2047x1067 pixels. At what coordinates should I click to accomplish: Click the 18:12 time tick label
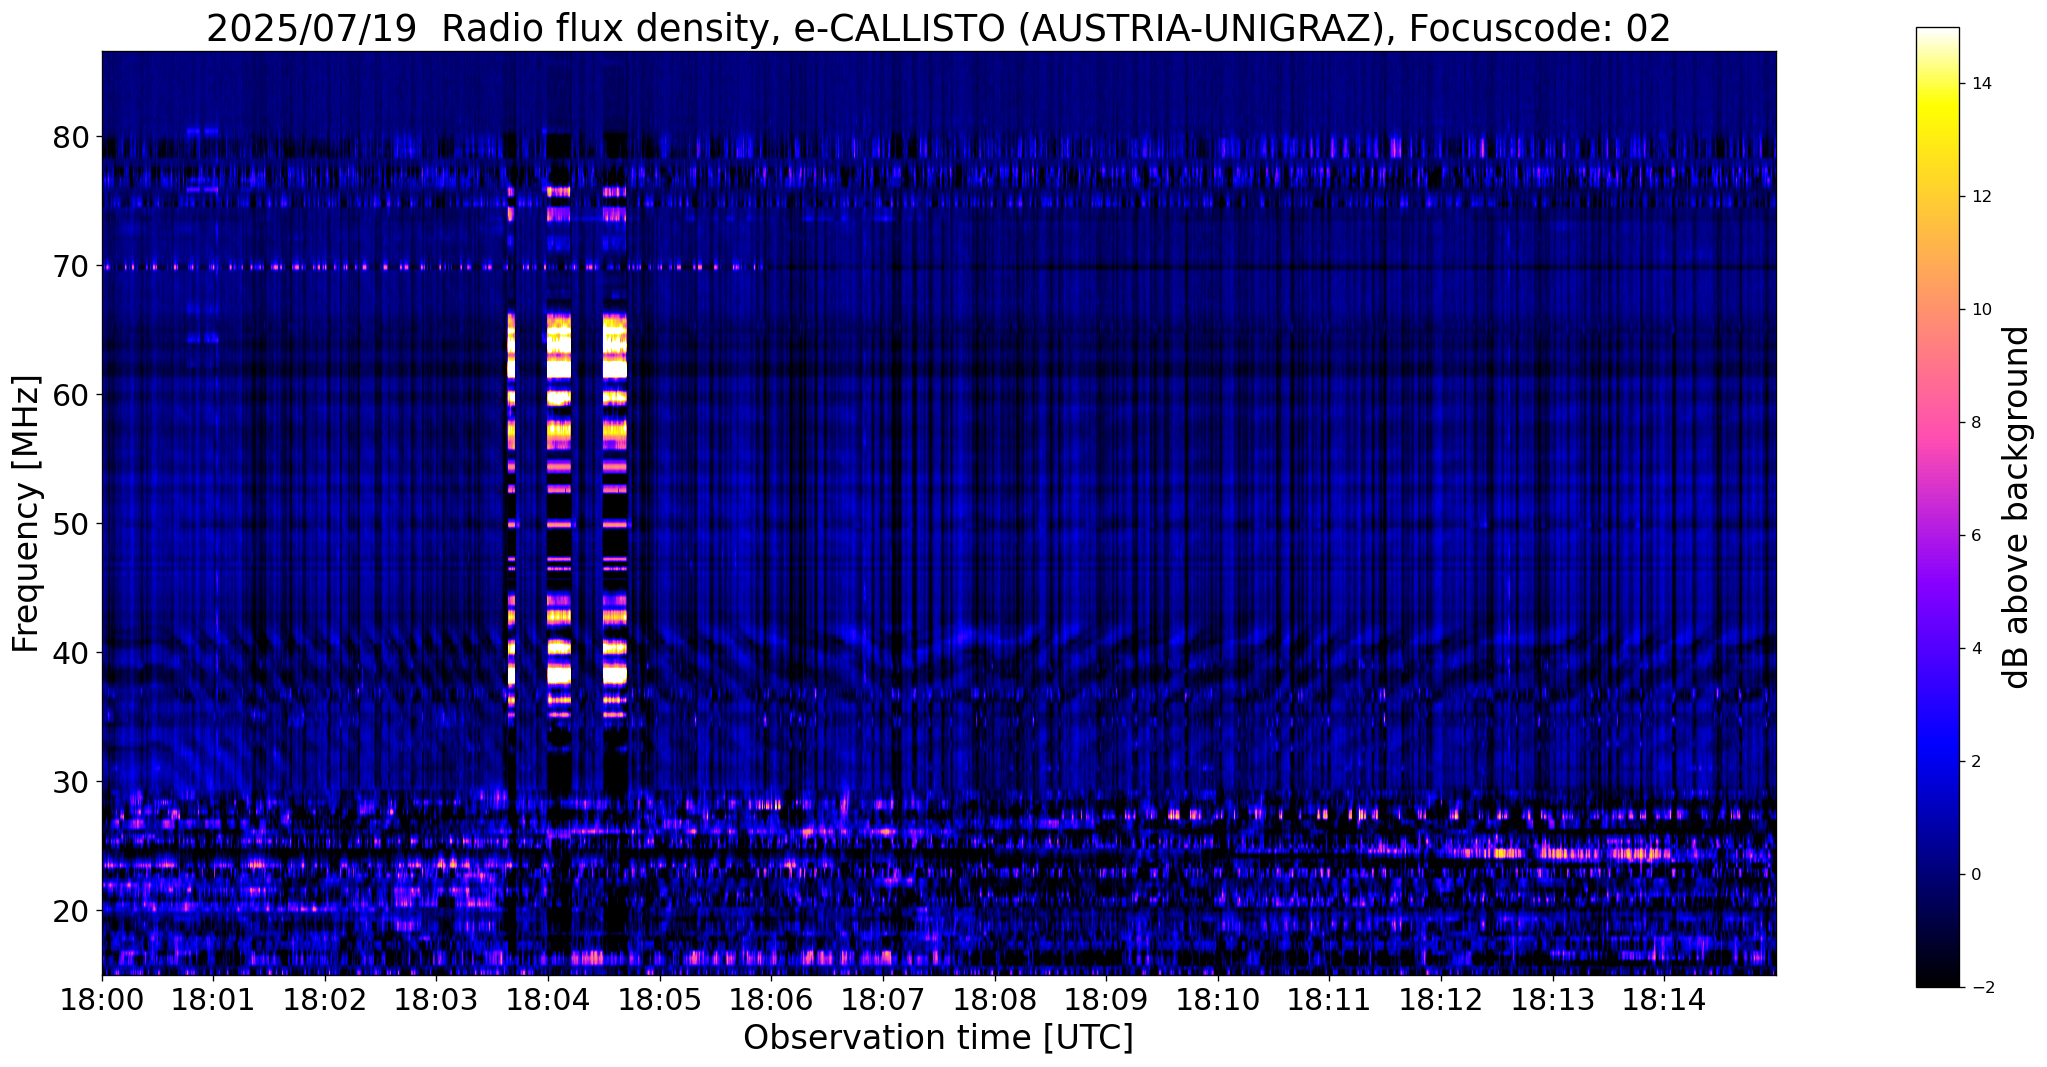1441,999
